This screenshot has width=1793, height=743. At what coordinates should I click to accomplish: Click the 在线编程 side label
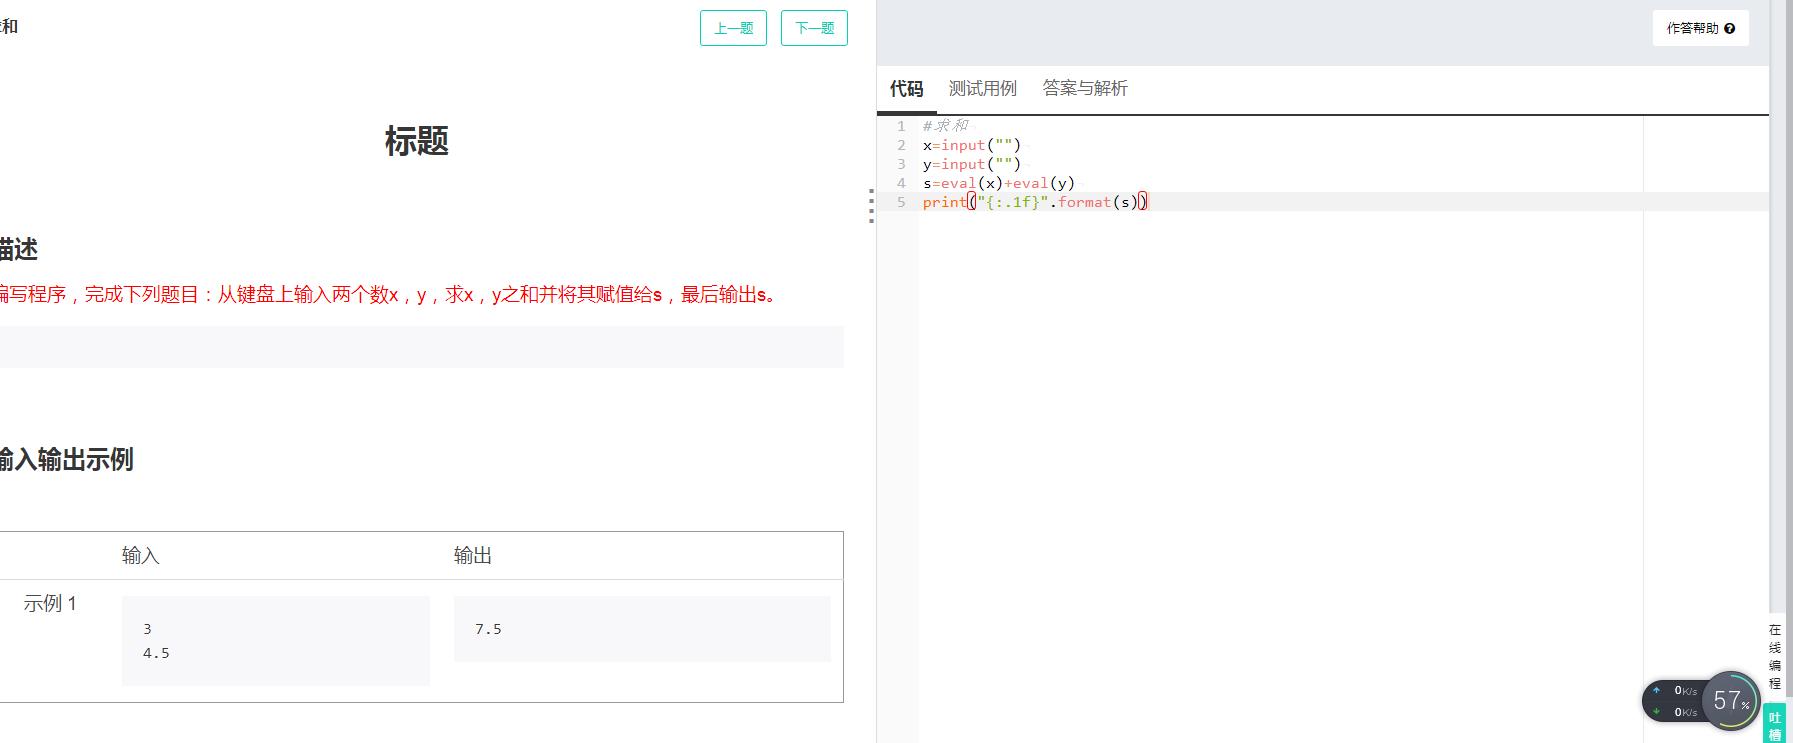tap(1775, 656)
